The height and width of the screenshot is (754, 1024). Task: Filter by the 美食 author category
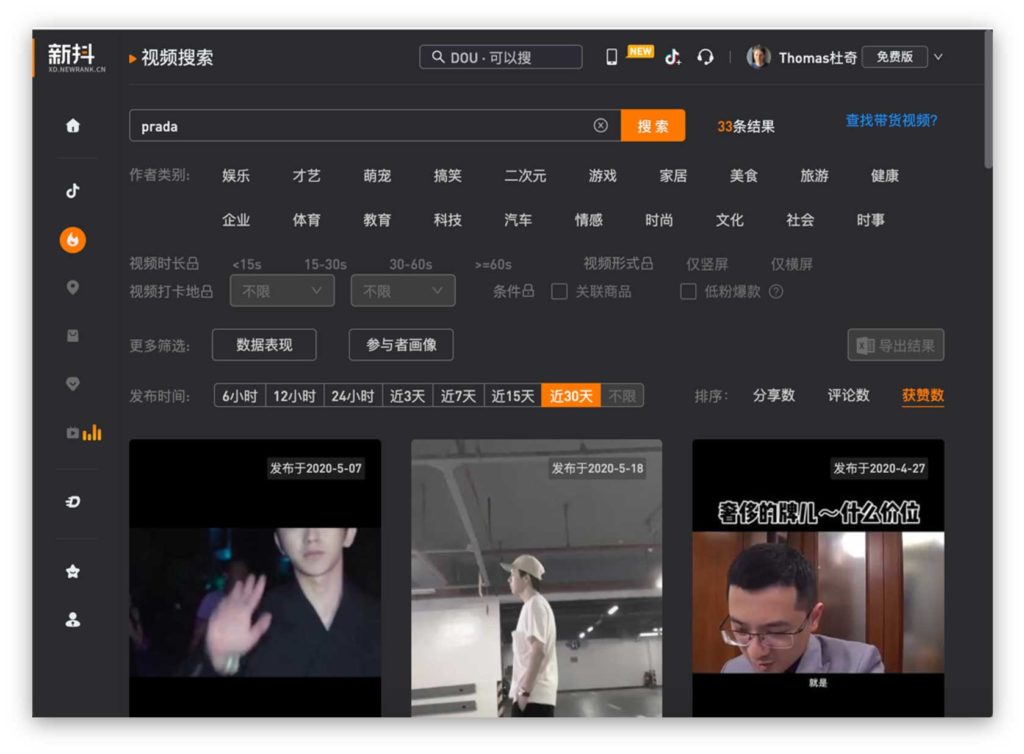[744, 176]
